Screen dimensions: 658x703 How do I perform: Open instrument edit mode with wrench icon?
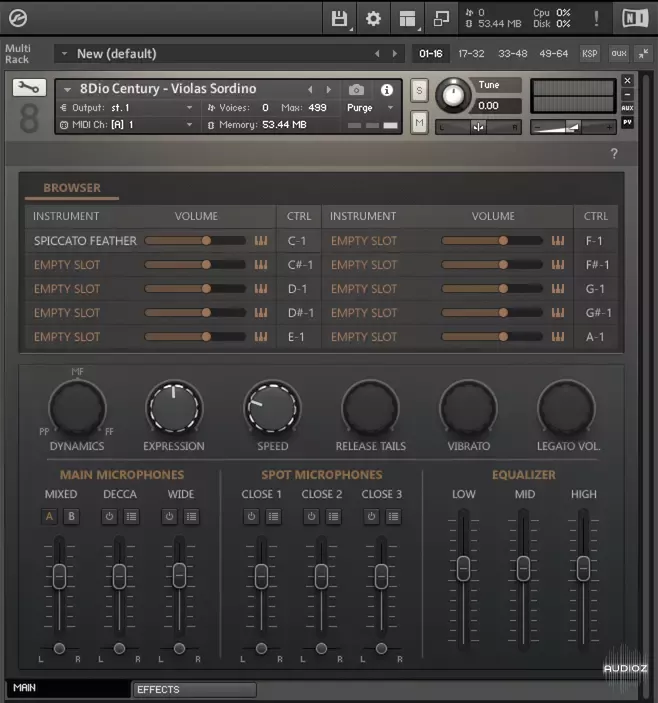click(29, 87)
